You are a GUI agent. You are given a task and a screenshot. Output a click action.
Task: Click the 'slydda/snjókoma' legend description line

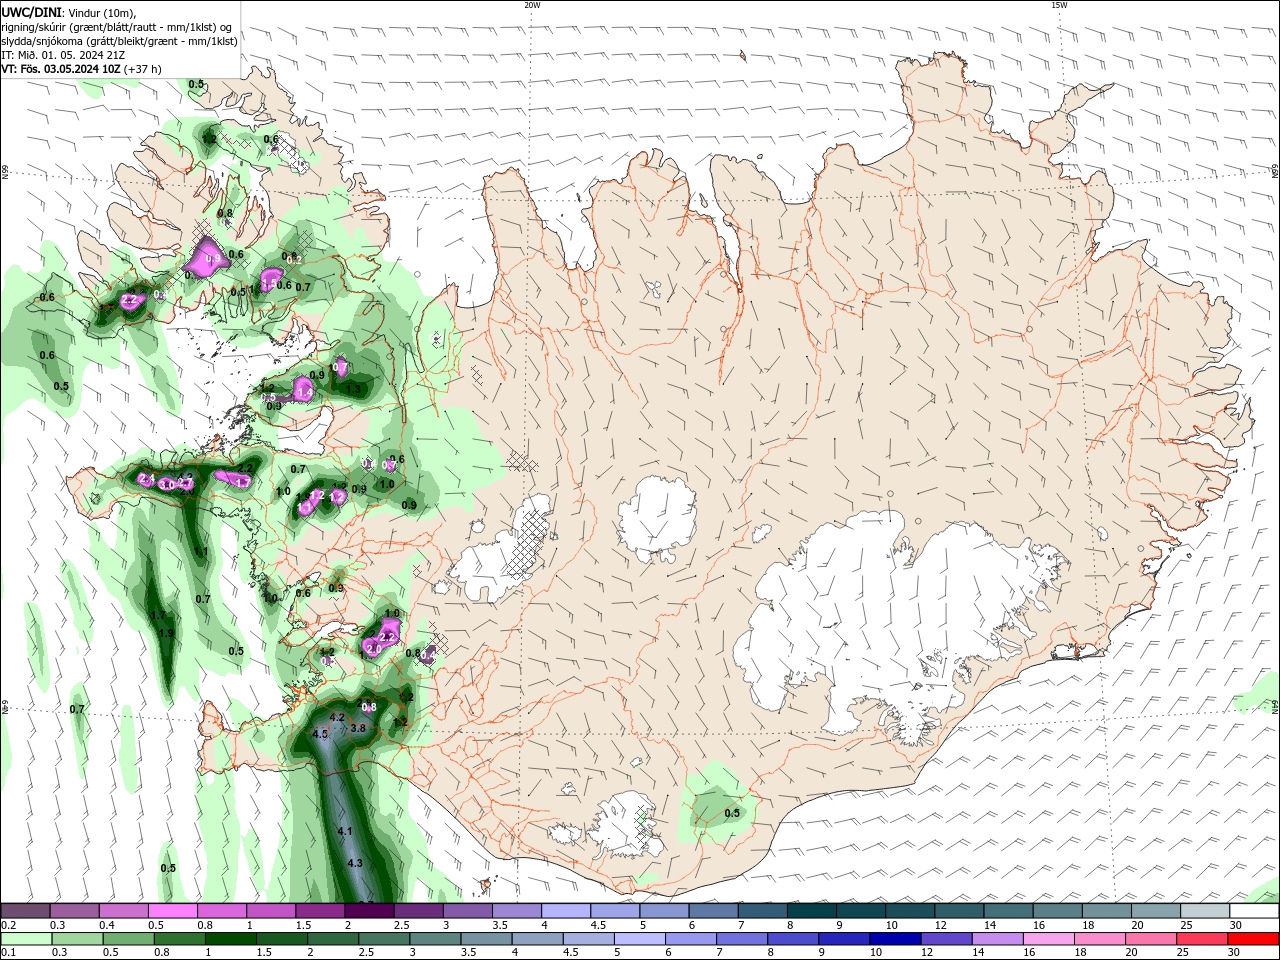(x=120, y=41)
